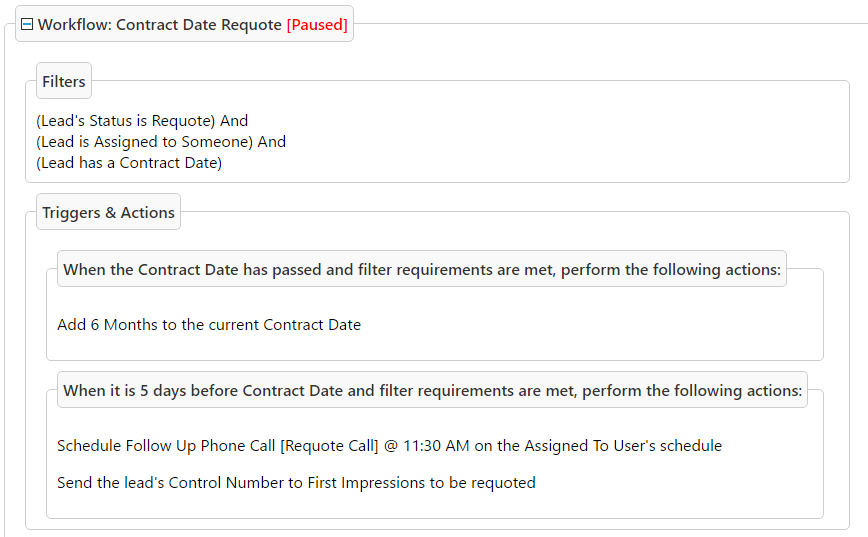Image resolution: width=868 pixels, height=537 pixels.
Task: Click the And after the Assigned to Someone filter
Action: pos(272,142)
